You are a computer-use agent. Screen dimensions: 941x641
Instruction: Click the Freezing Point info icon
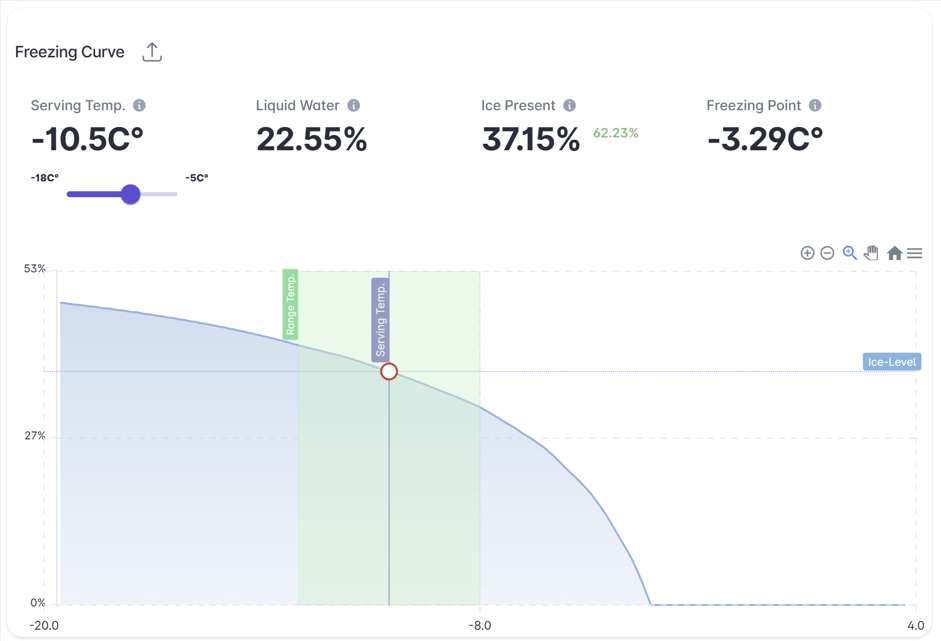point(815,105)
